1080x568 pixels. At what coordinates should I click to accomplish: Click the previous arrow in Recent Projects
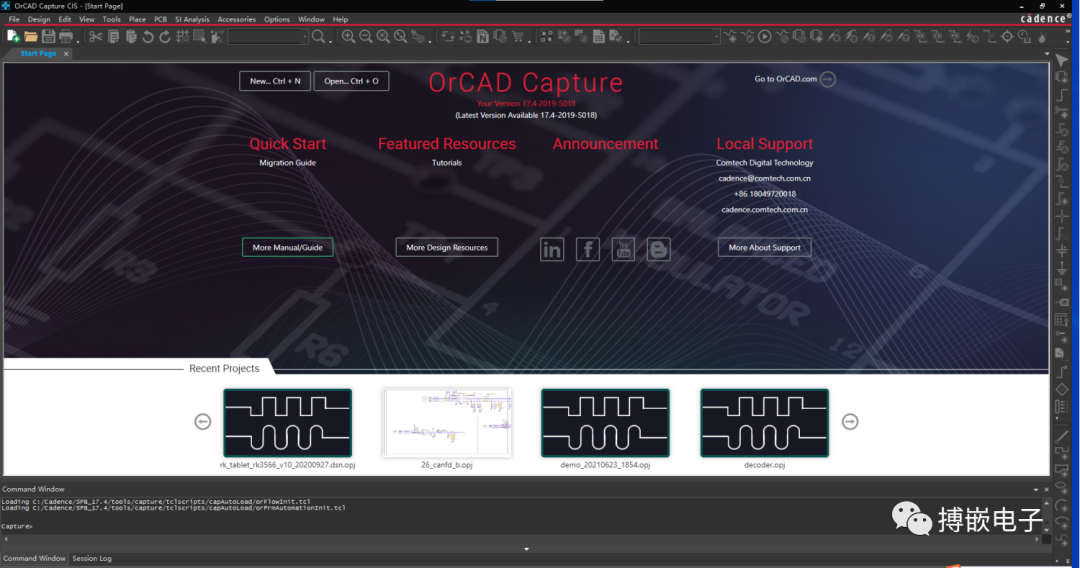pyautogui.click(x=202, y=422)
